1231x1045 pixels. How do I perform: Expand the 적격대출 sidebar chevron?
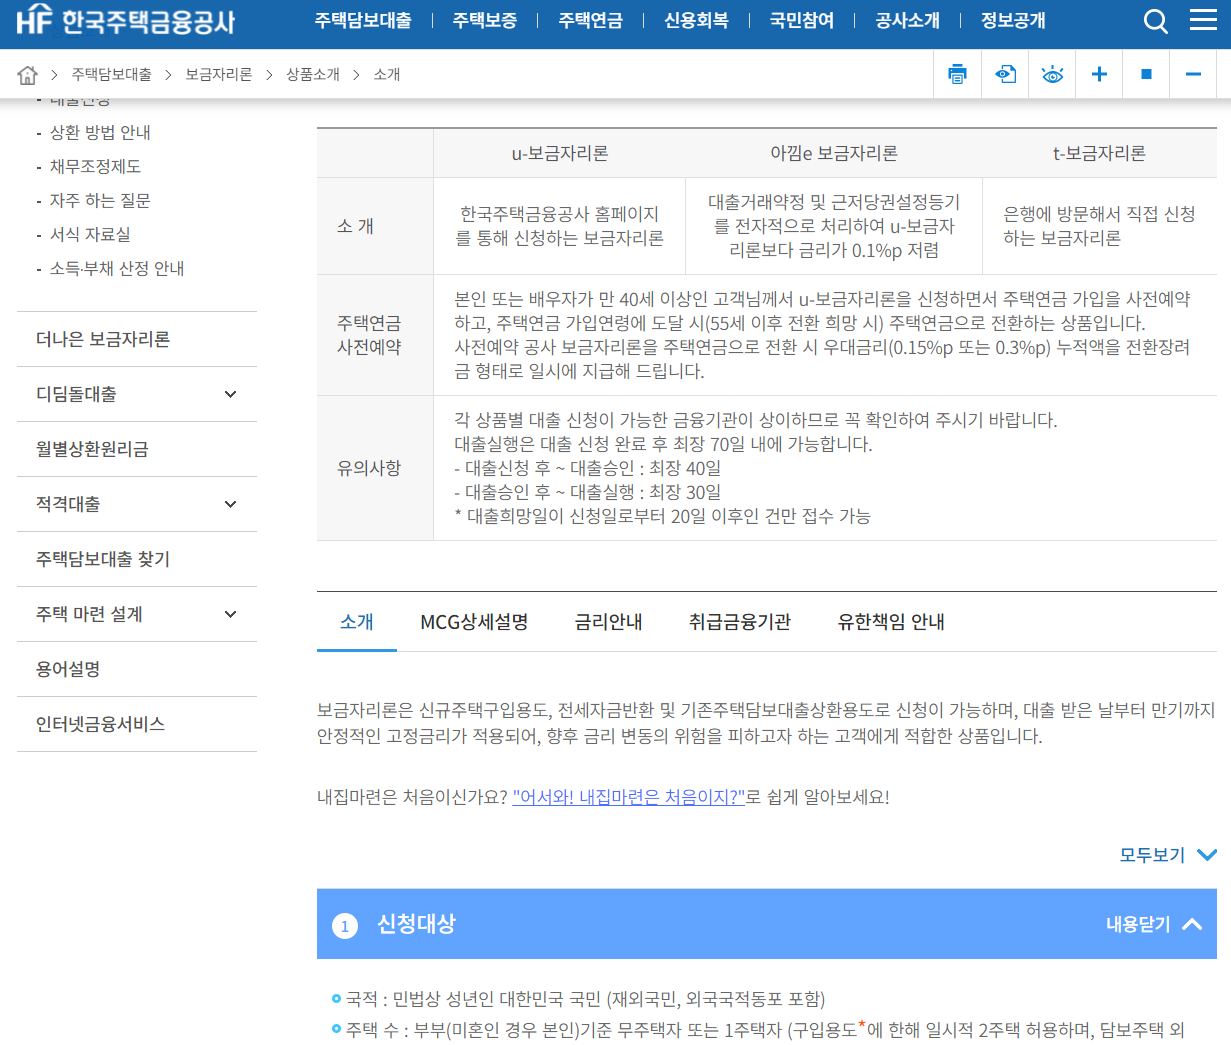(x=230, y=504)
